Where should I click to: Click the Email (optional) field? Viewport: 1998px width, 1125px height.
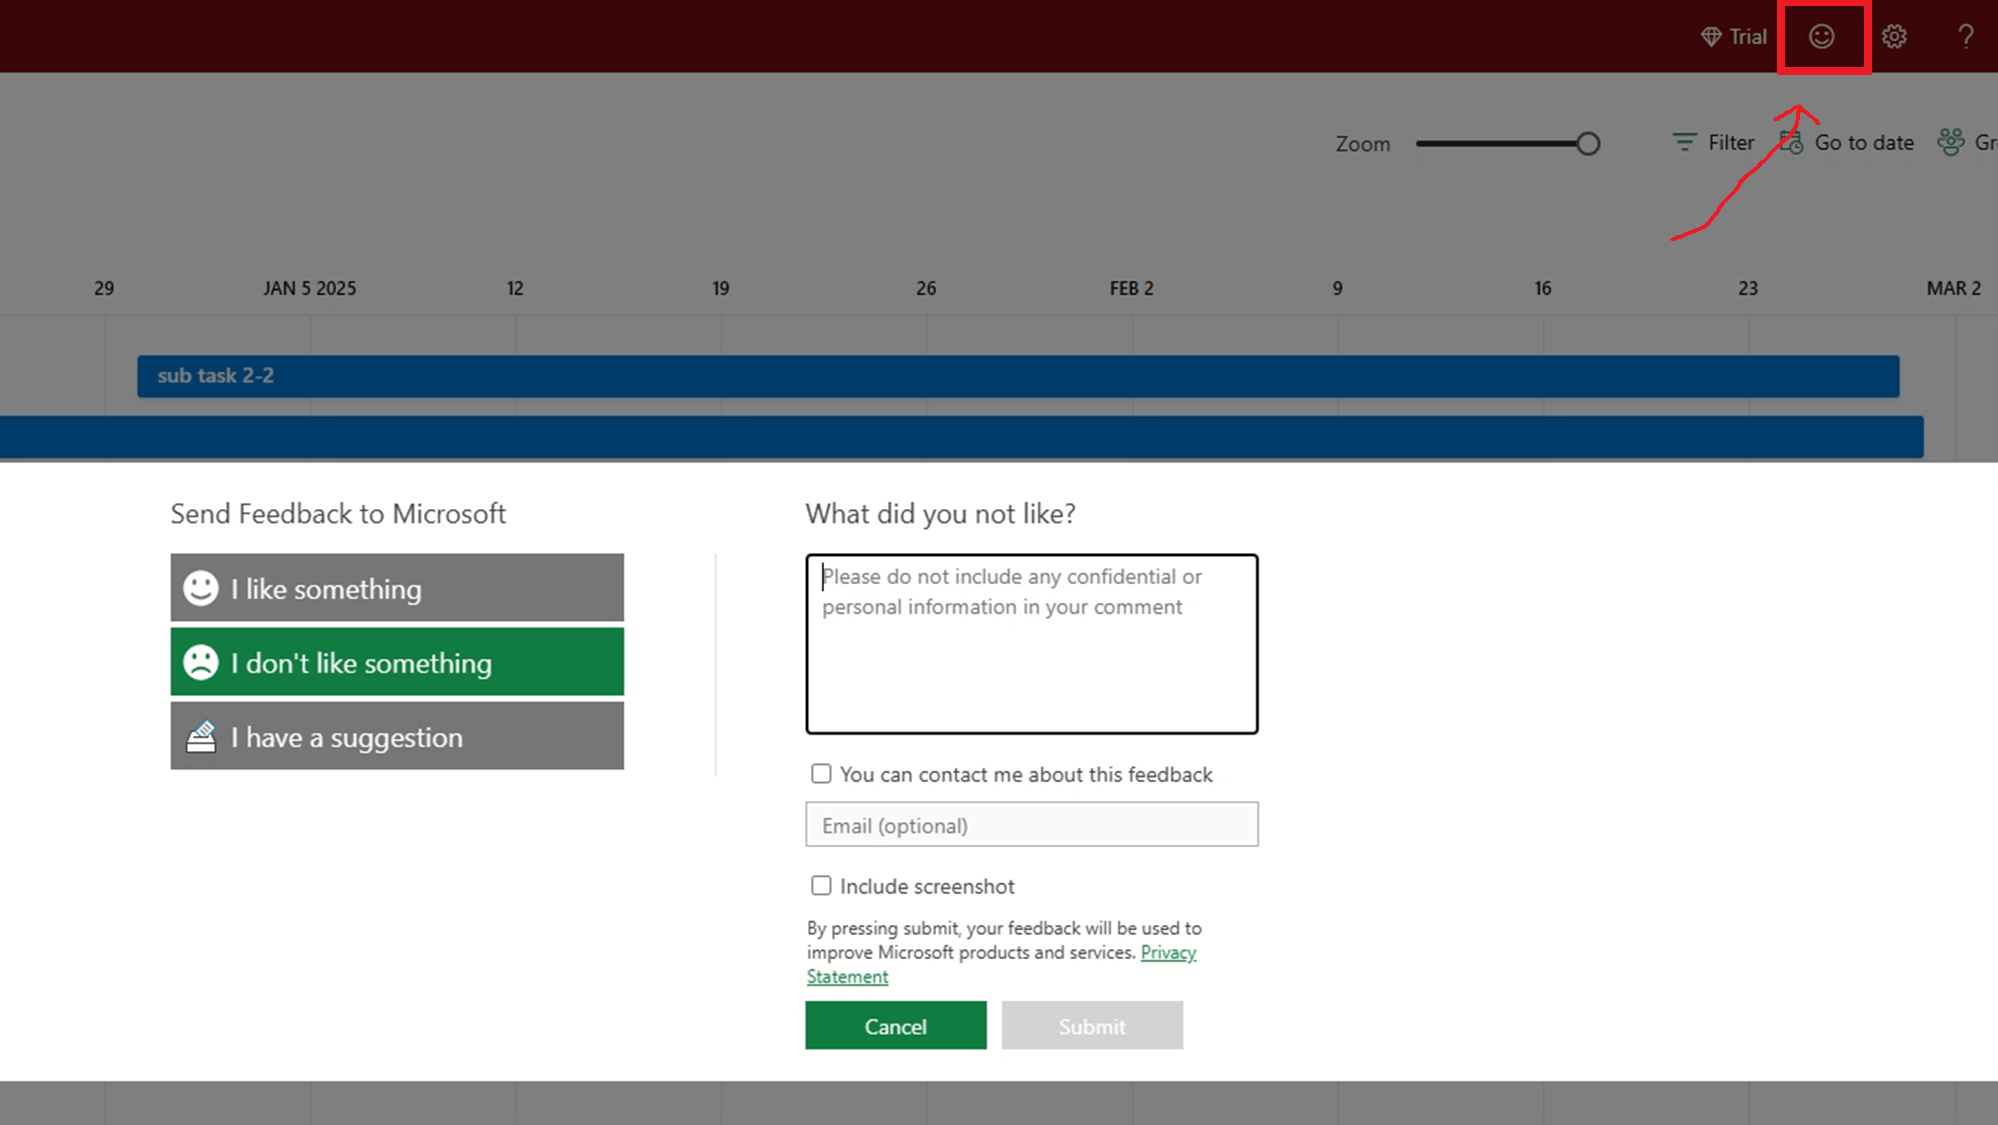1031,825
